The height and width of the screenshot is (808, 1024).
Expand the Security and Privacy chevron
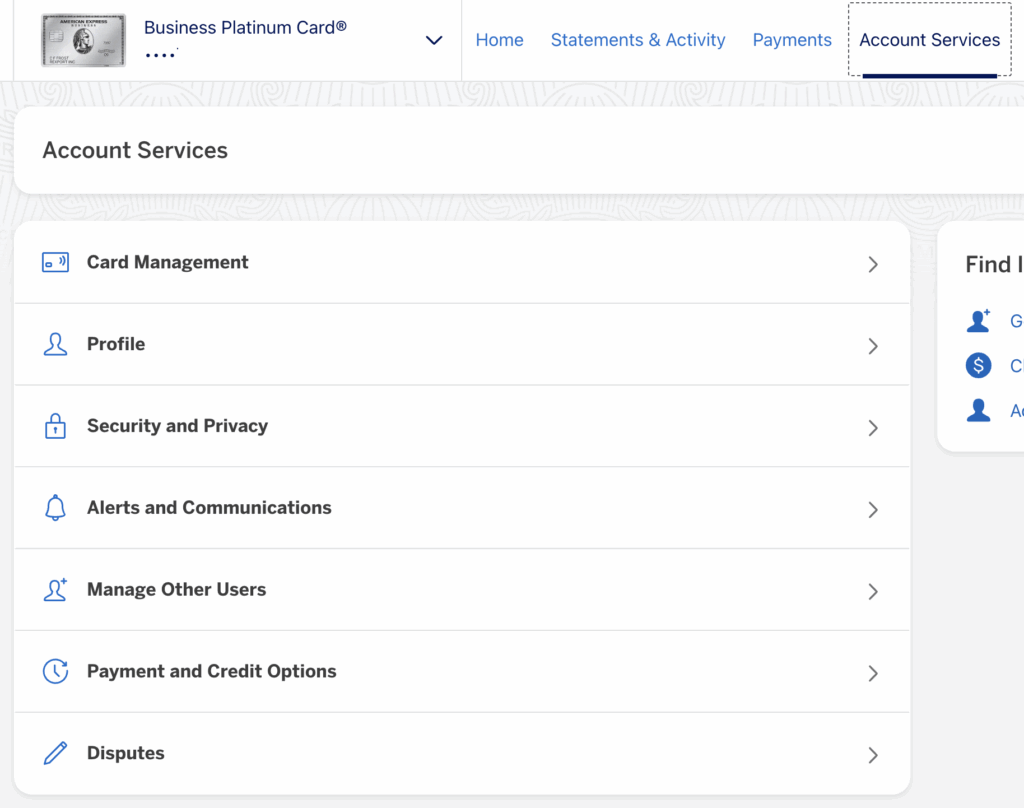(873, 428)
